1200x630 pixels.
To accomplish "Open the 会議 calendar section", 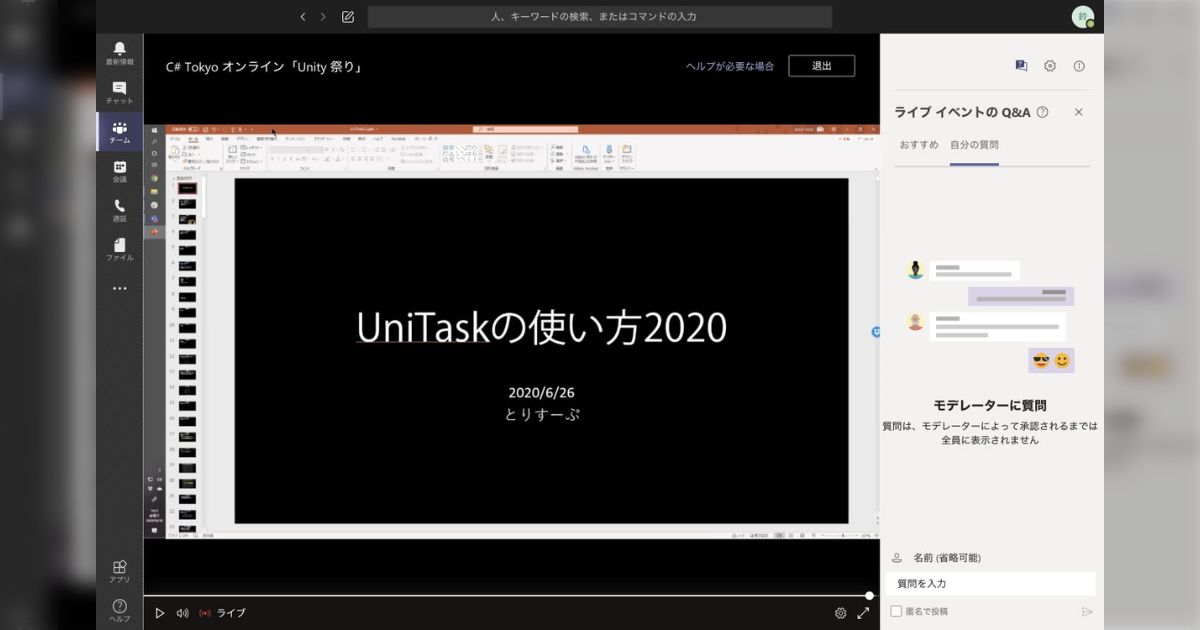I will click(119, 172).
